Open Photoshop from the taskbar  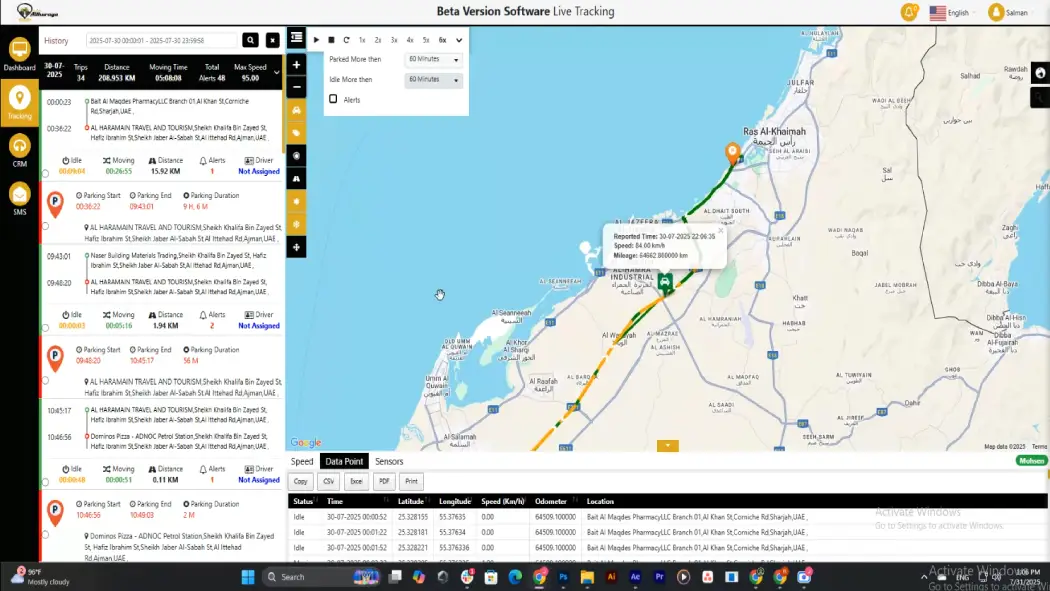click(x=563, y=577)
